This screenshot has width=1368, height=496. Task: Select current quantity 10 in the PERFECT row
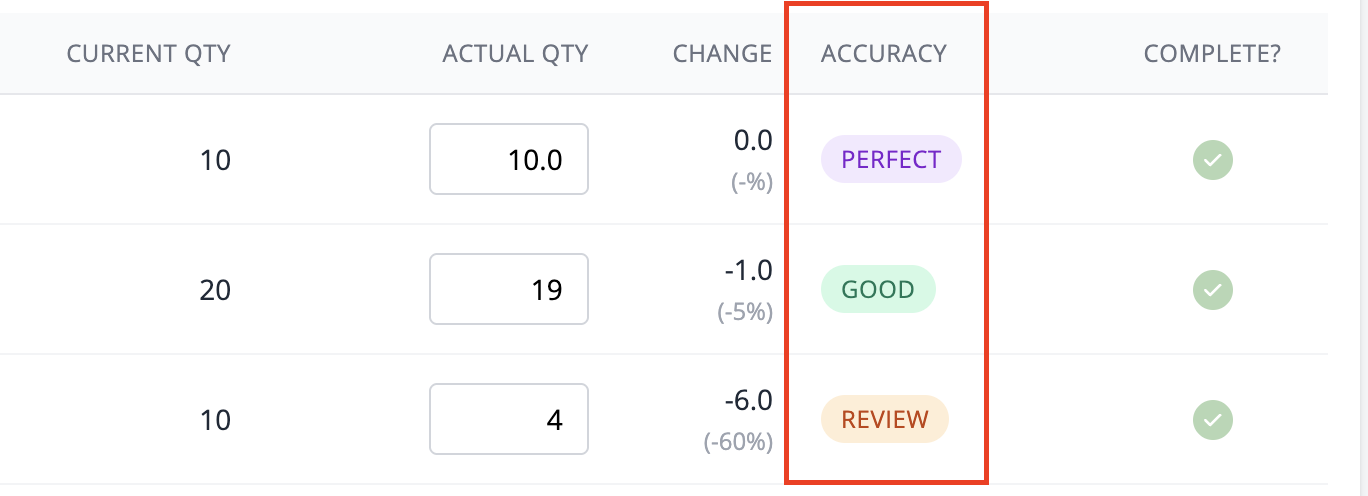[x=215, y=160]
